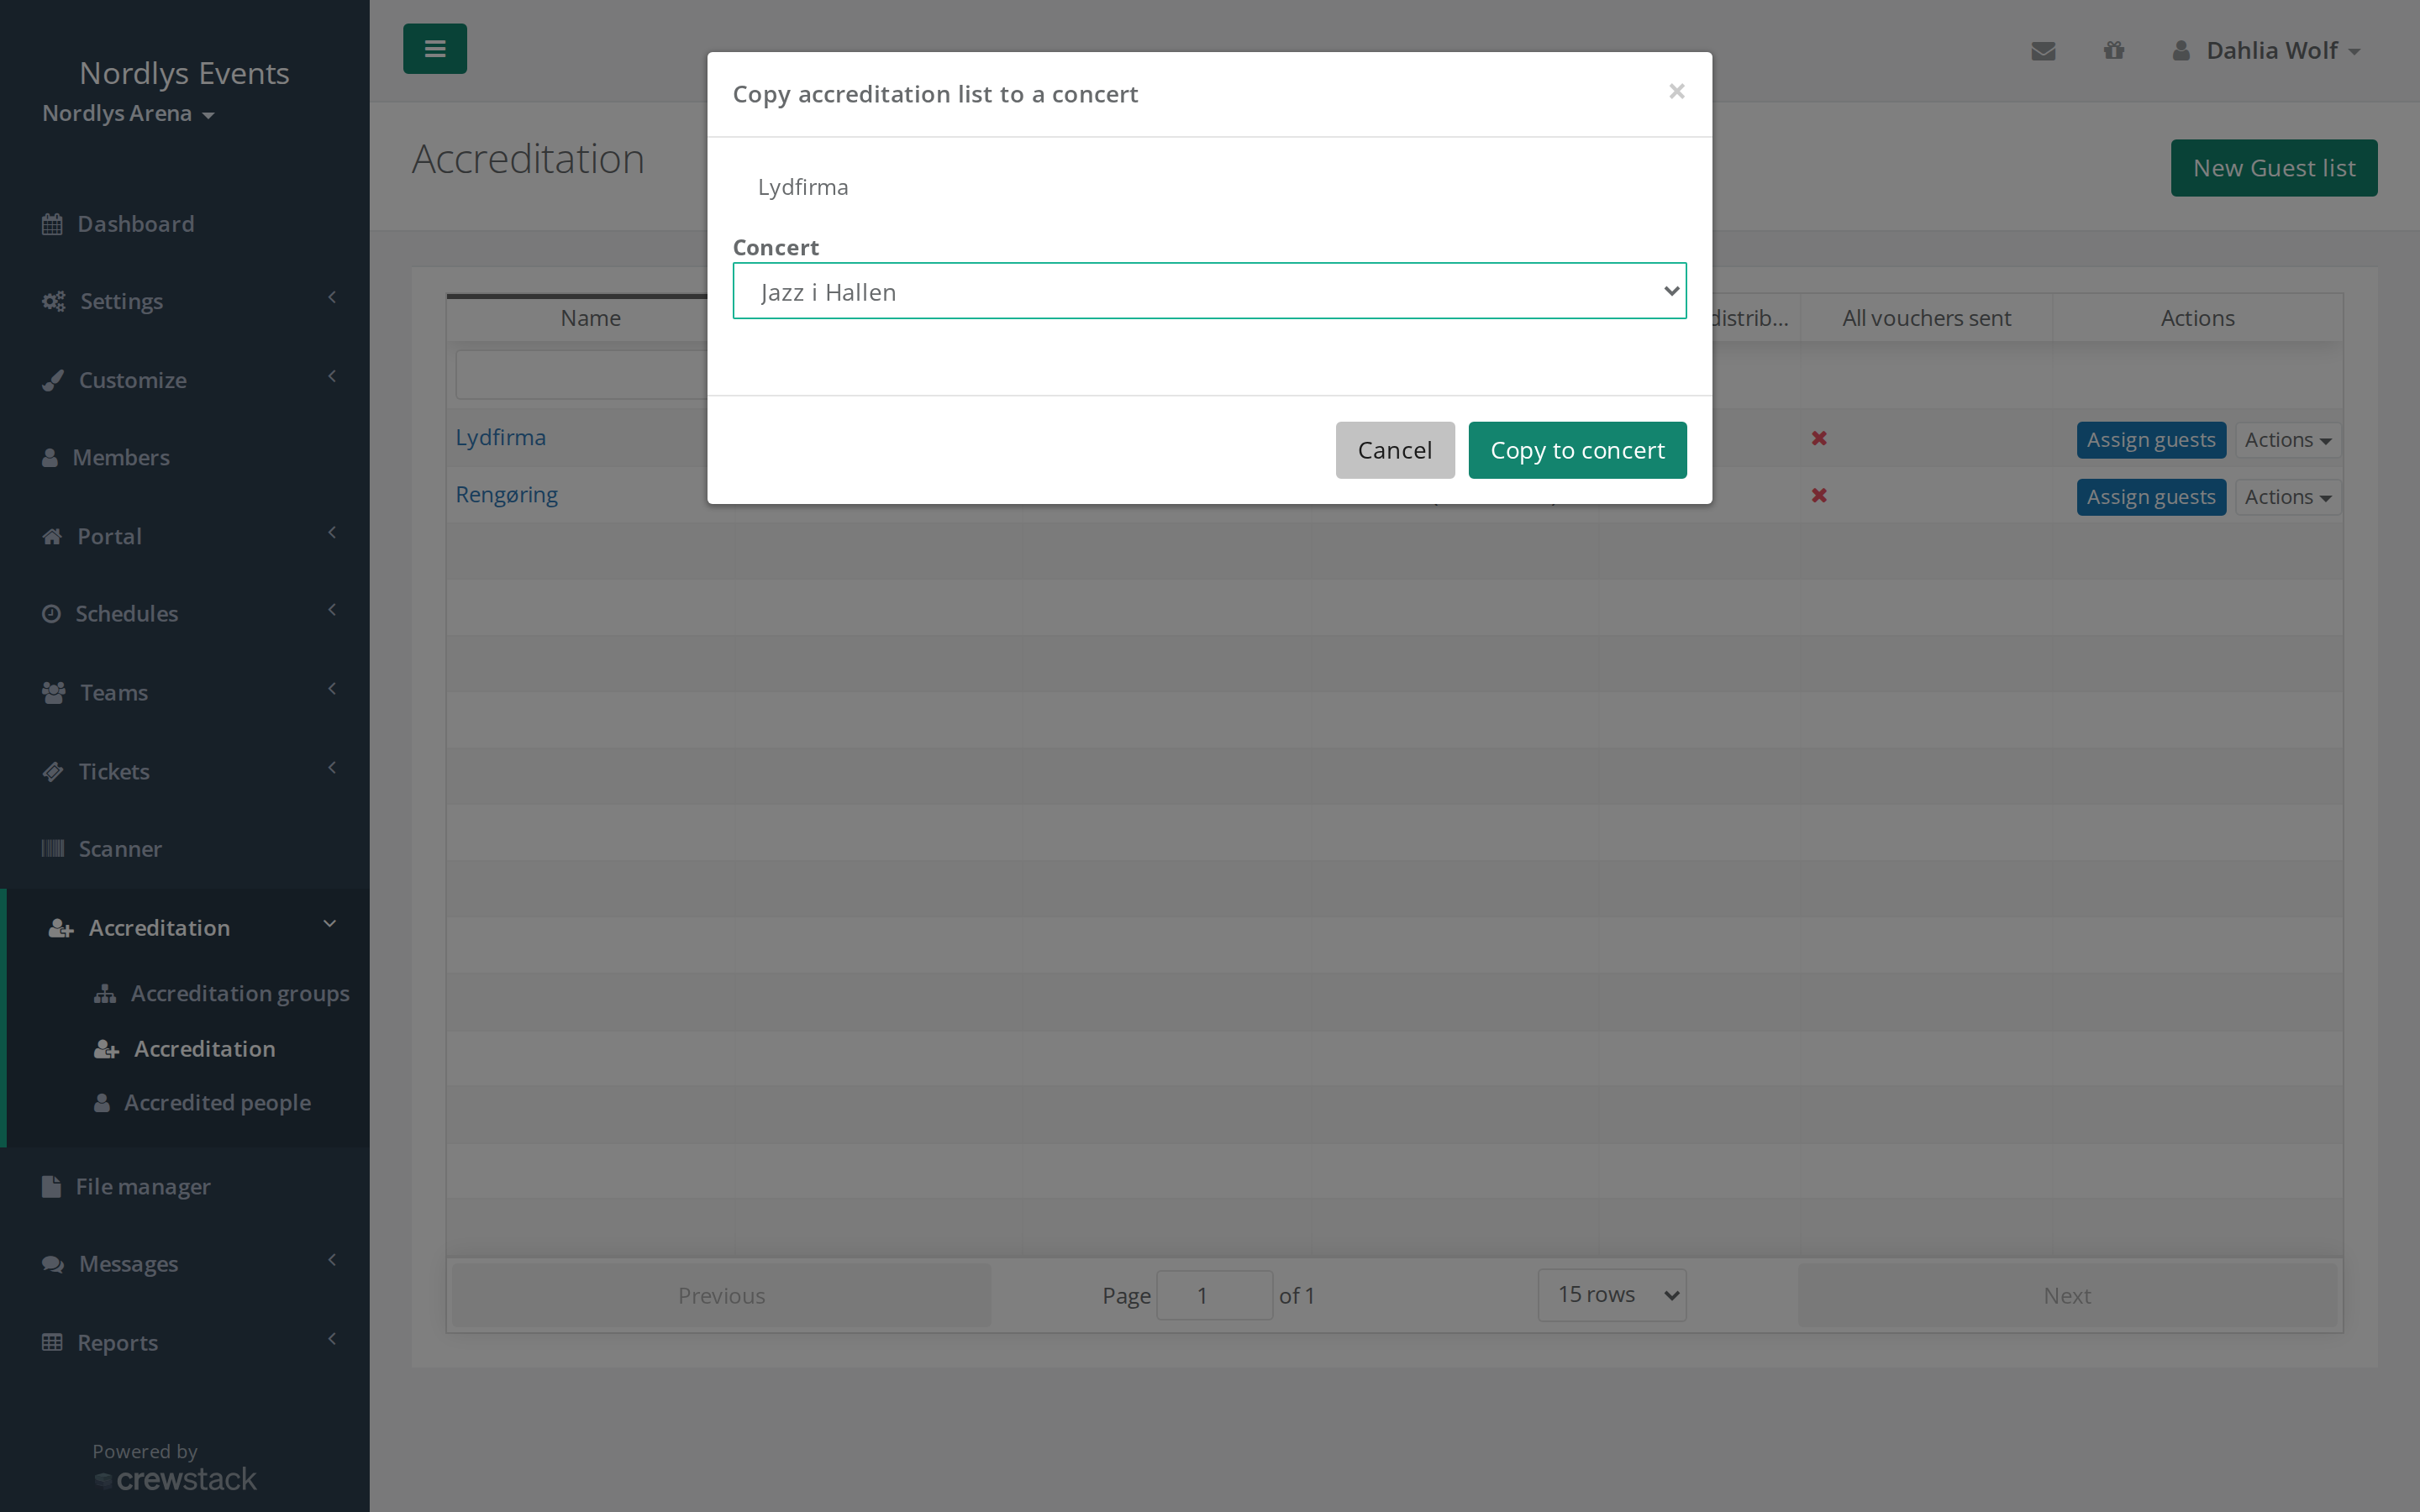The image size is (2420, 1512).
Task: Expand the Customize sidebar menu
Action: 185,380
